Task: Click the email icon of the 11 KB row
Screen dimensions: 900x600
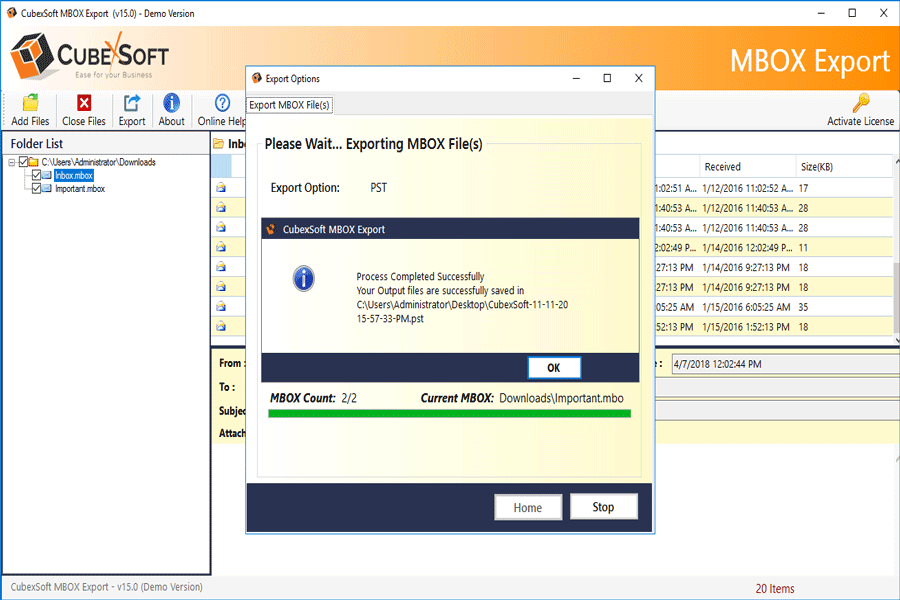Action: coord(221,247)
